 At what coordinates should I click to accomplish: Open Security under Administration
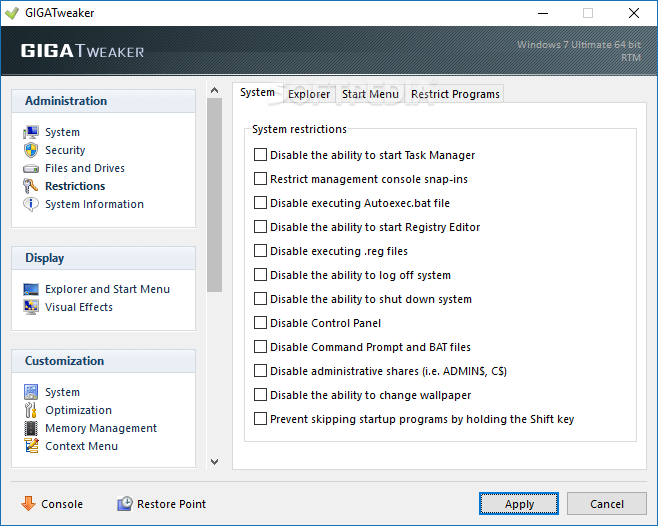click(x=65, y=150)
